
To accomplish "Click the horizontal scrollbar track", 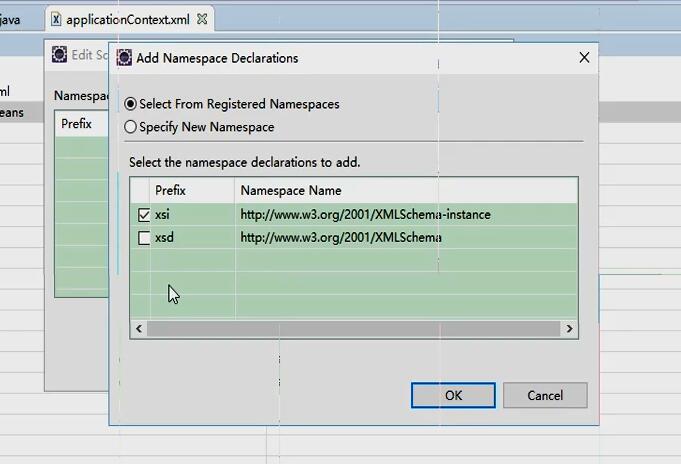I will (354, 328).
